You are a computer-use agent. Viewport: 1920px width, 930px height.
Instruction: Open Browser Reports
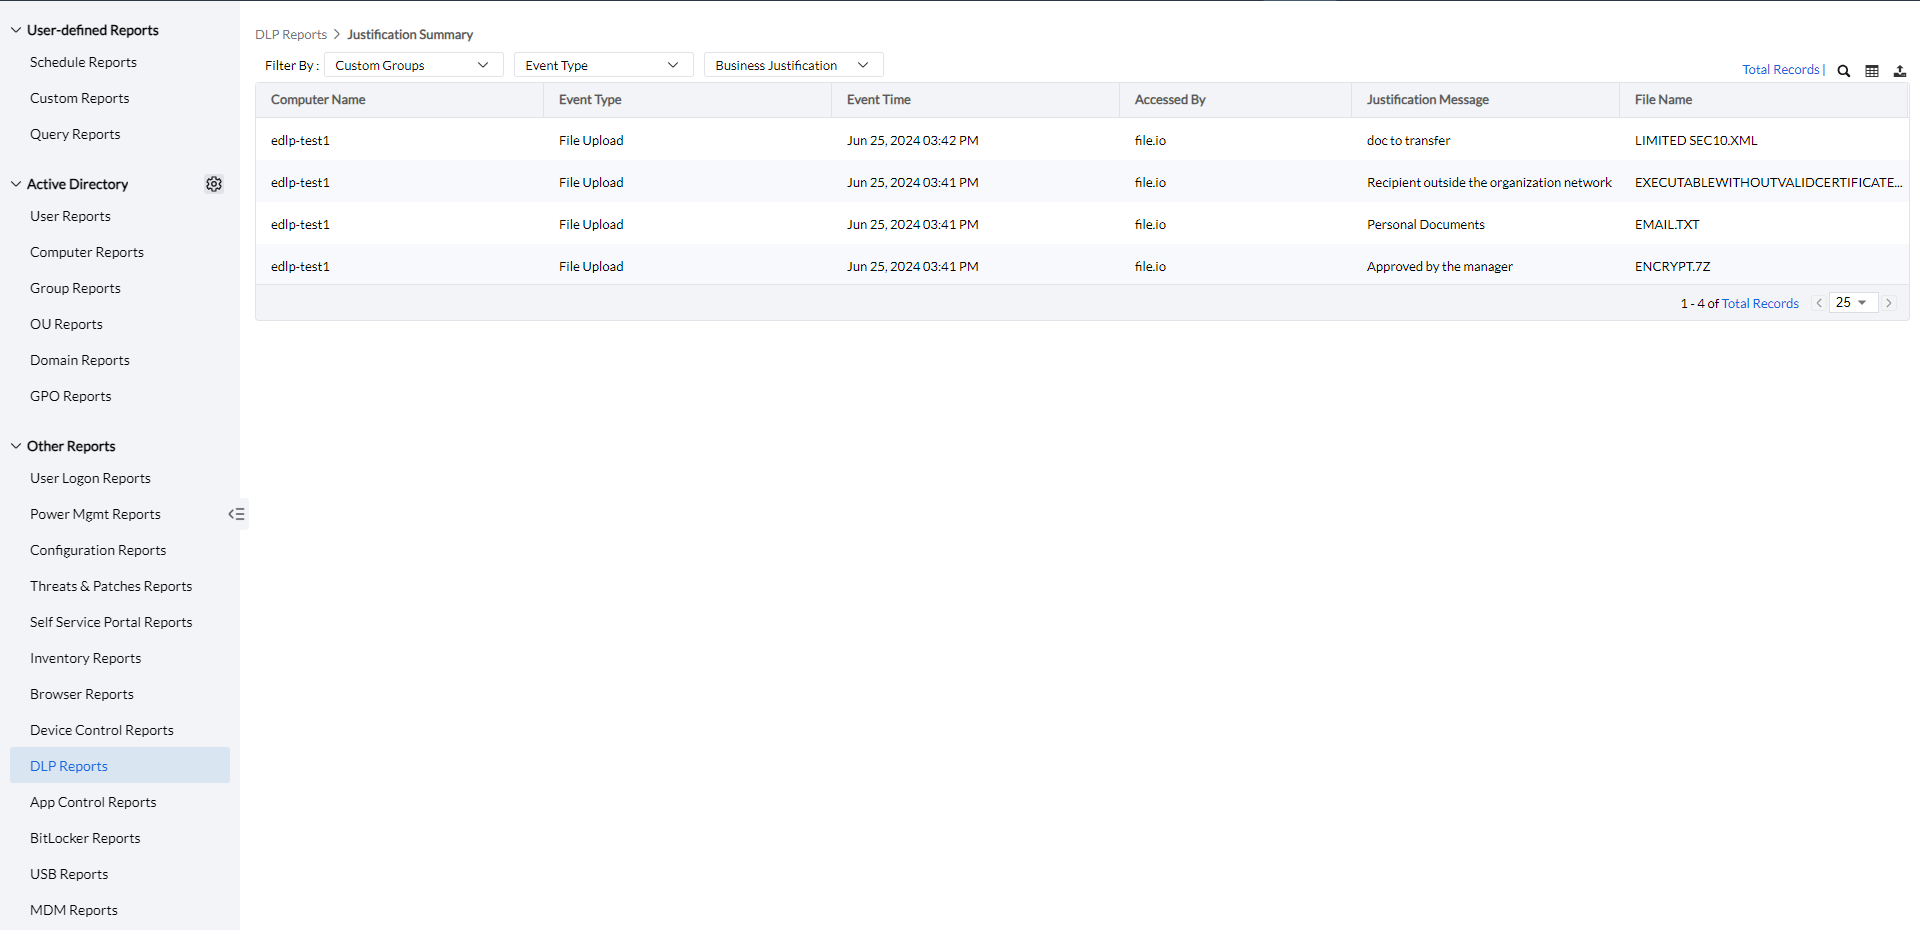[82, 694]
